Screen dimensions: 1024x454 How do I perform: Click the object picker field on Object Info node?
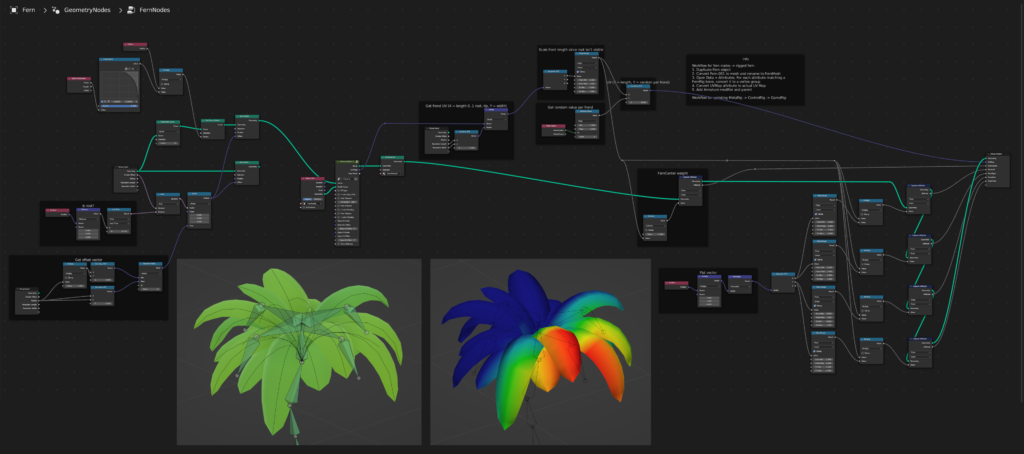[x=312, y=204]
